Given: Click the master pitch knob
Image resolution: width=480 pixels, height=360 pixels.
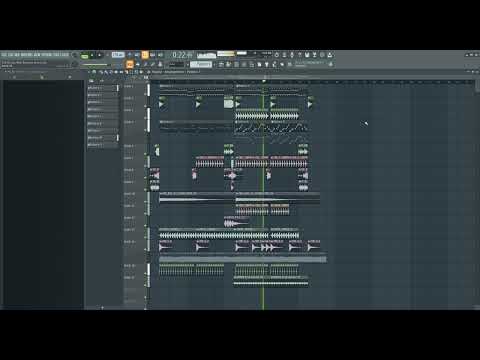Looking at the screenshot, I should click(75, 64).
